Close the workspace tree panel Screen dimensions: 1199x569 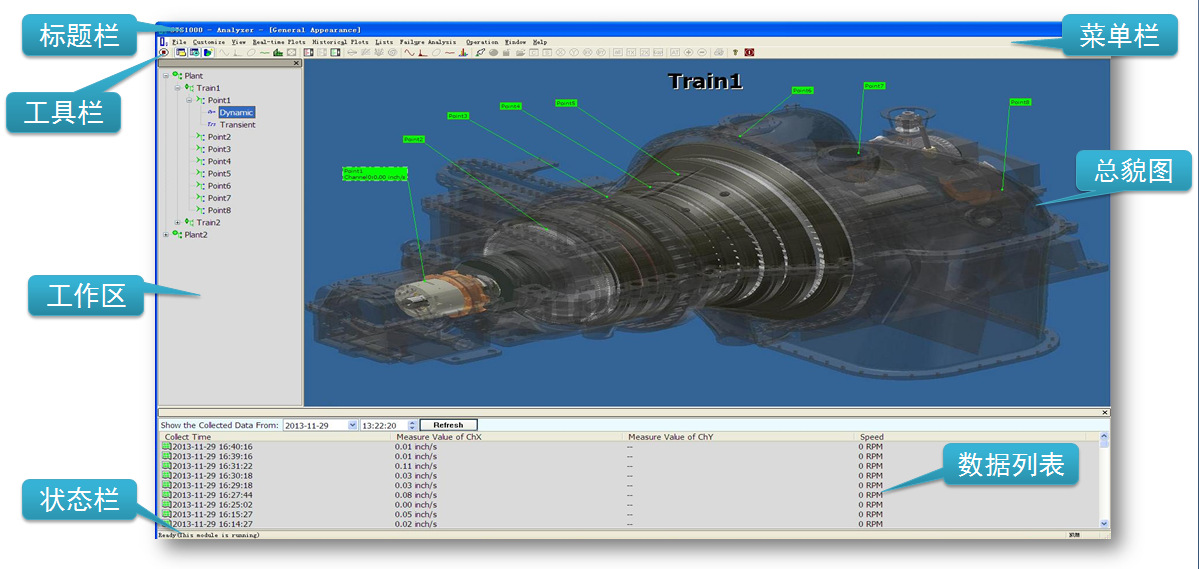coord(296,63)
